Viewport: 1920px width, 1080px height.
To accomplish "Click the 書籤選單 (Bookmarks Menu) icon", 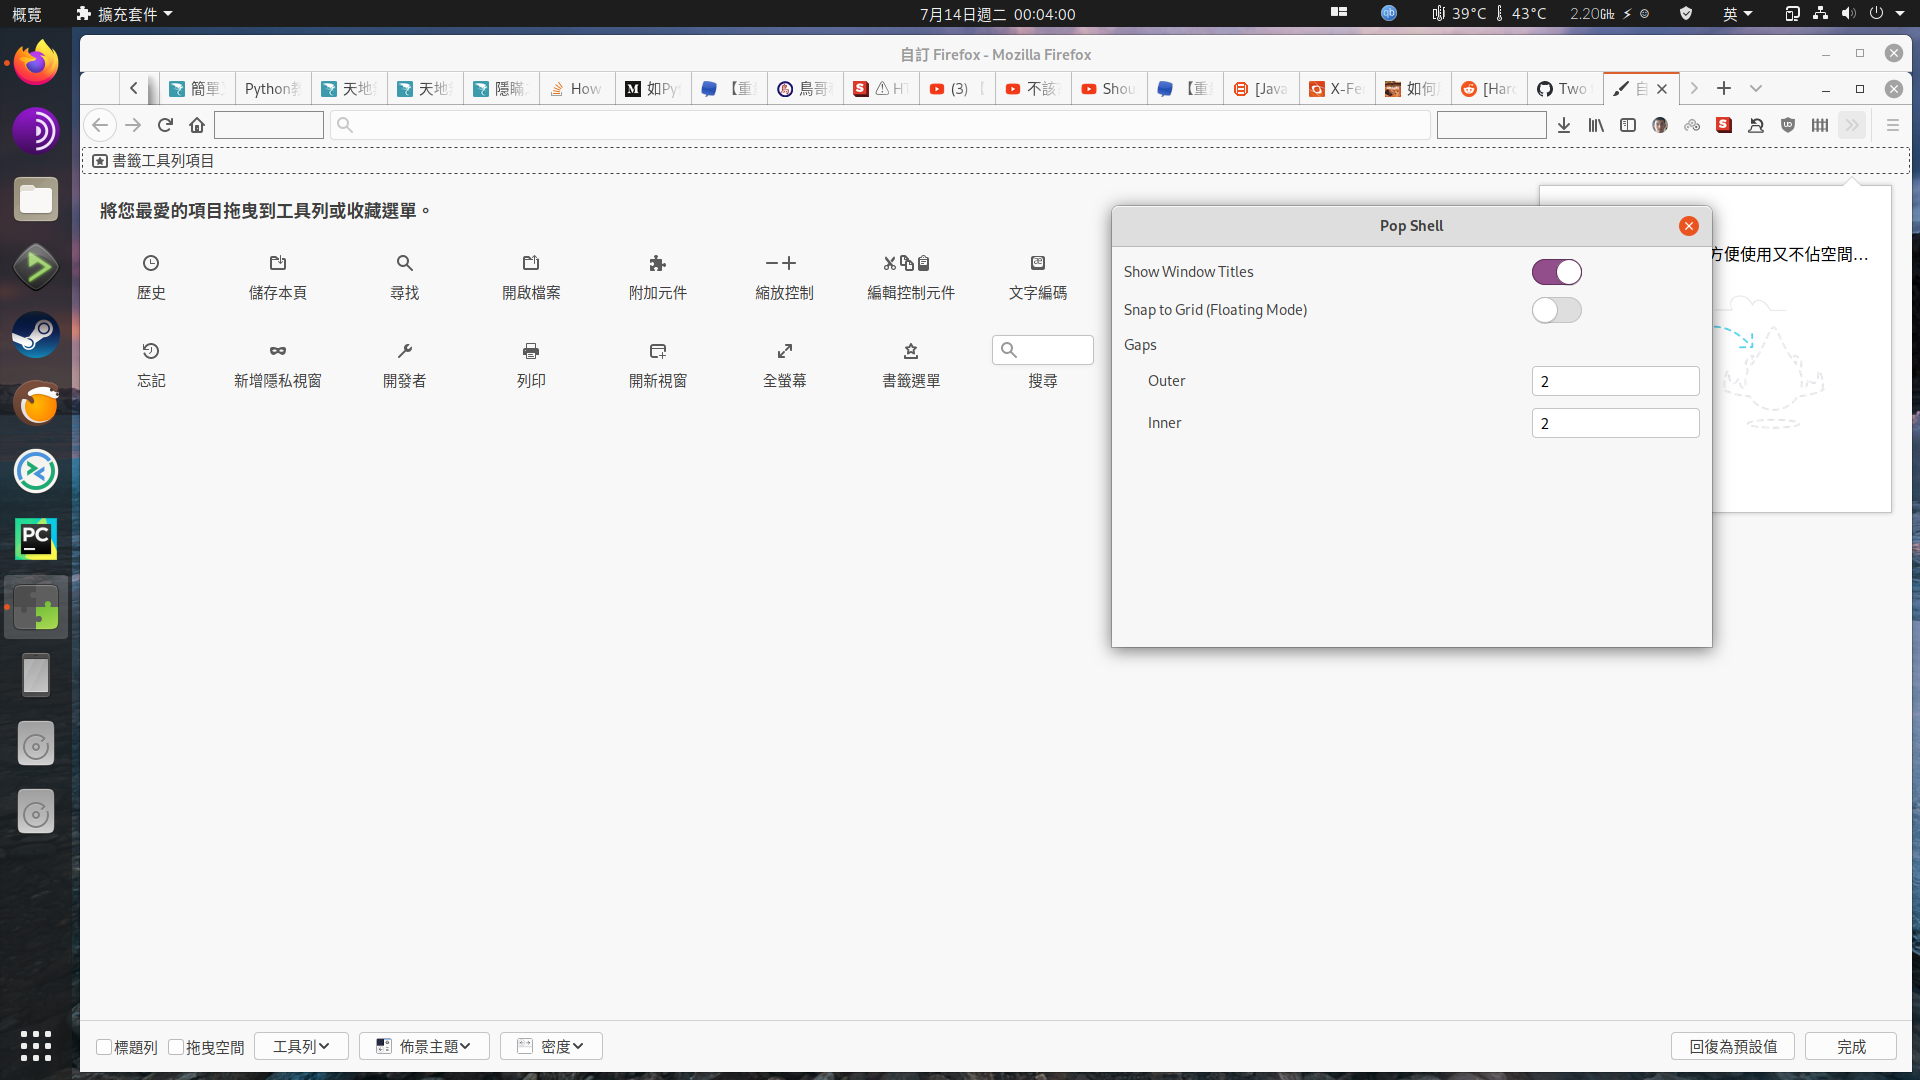I will coord(911,351).
